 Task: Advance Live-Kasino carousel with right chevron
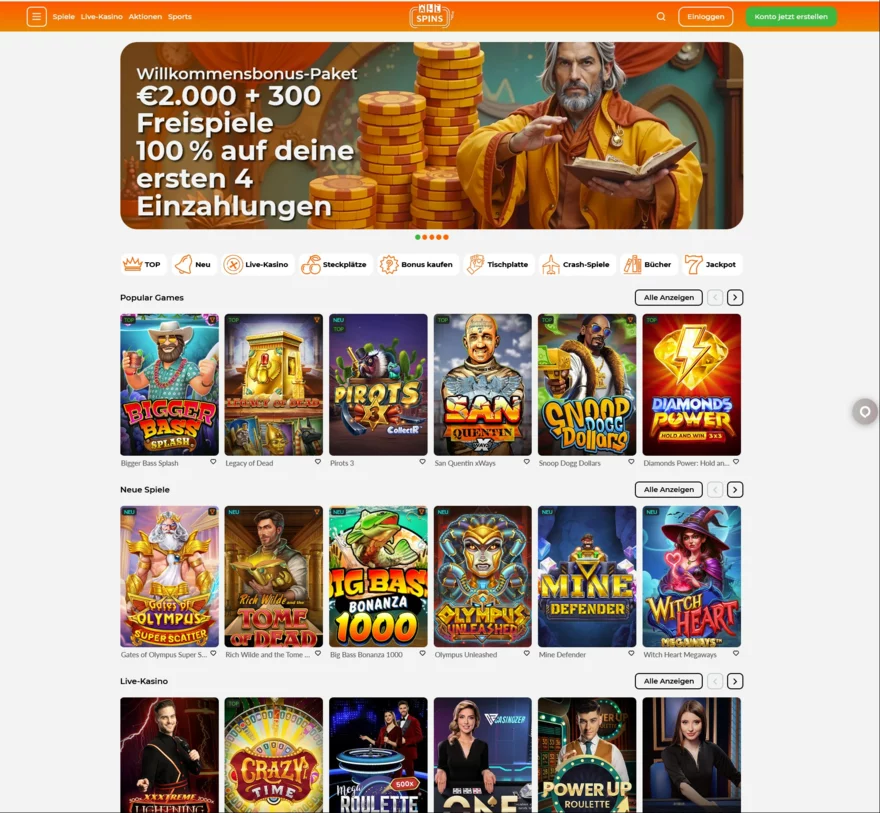tap(735, 681)
